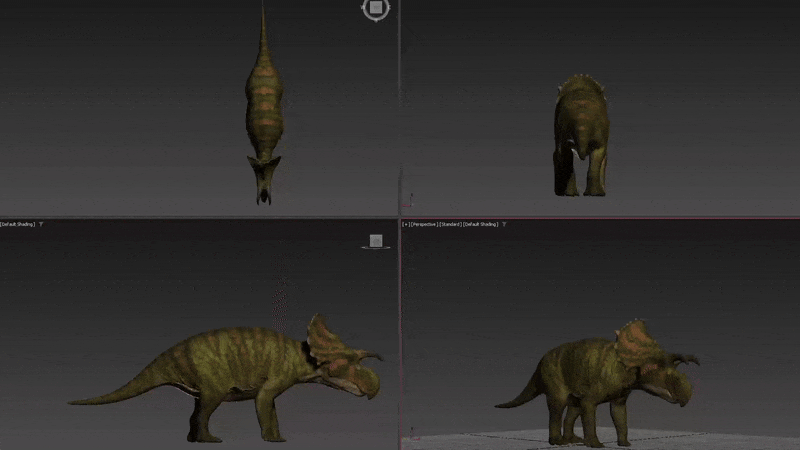This screenshot has height=450, width=800.
Task: Select the dinosaur model in rear view
Action: 582,135
